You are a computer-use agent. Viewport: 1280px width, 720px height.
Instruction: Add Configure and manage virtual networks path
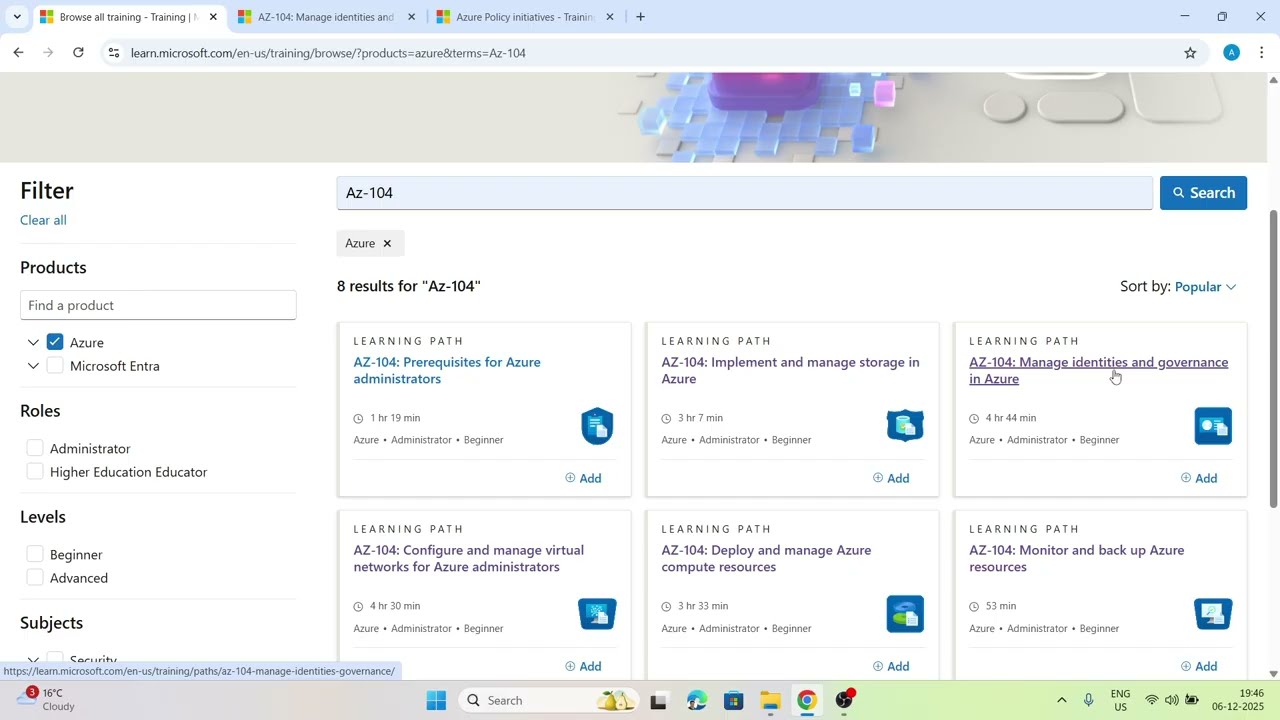(x=583, y=666)
